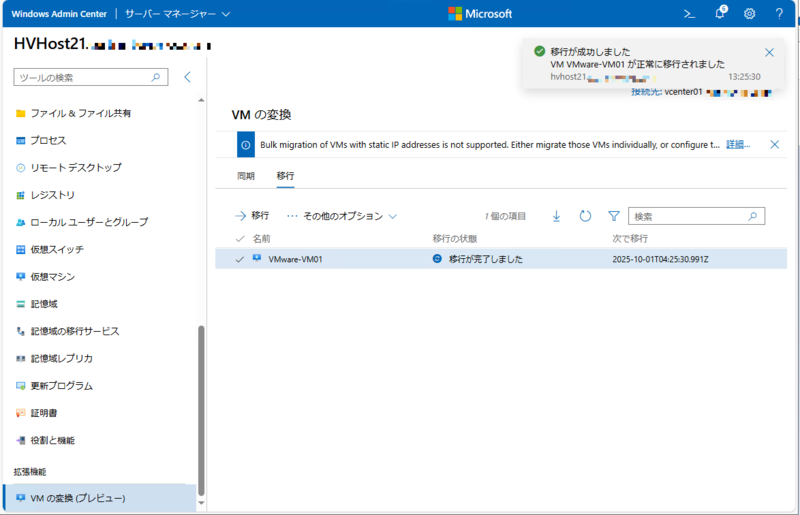Viewport: 800px width, 515px height.
Task: Click the tool search magnifier icon
Action: pyautogui.click(x=156, y=77)
